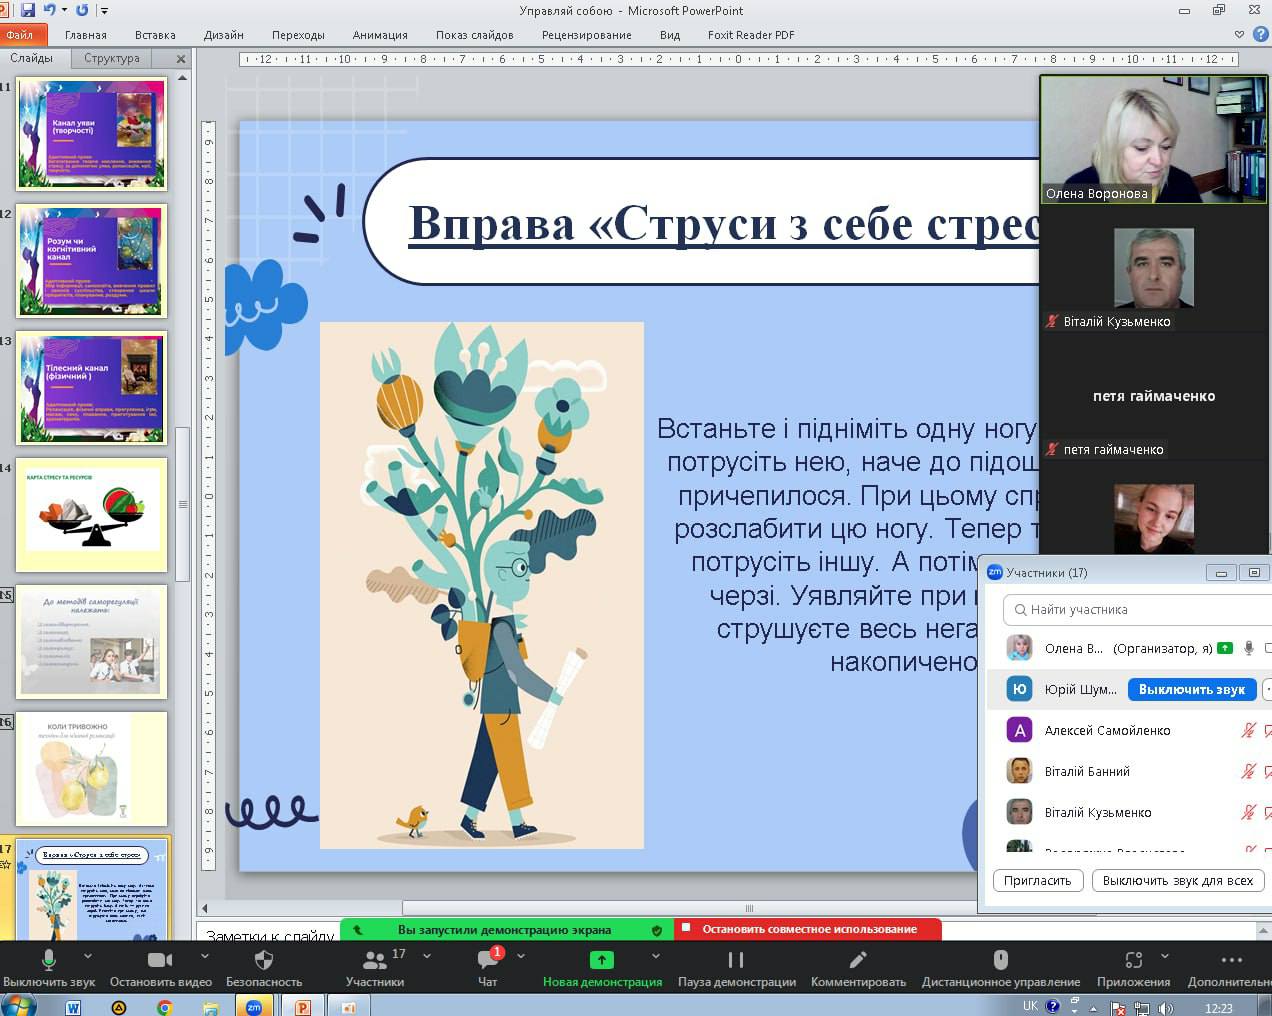Open the Вставка ribbon tab
This screenshot has width=1272, height=1016.
pyautogui.click(x=155, y=35)
